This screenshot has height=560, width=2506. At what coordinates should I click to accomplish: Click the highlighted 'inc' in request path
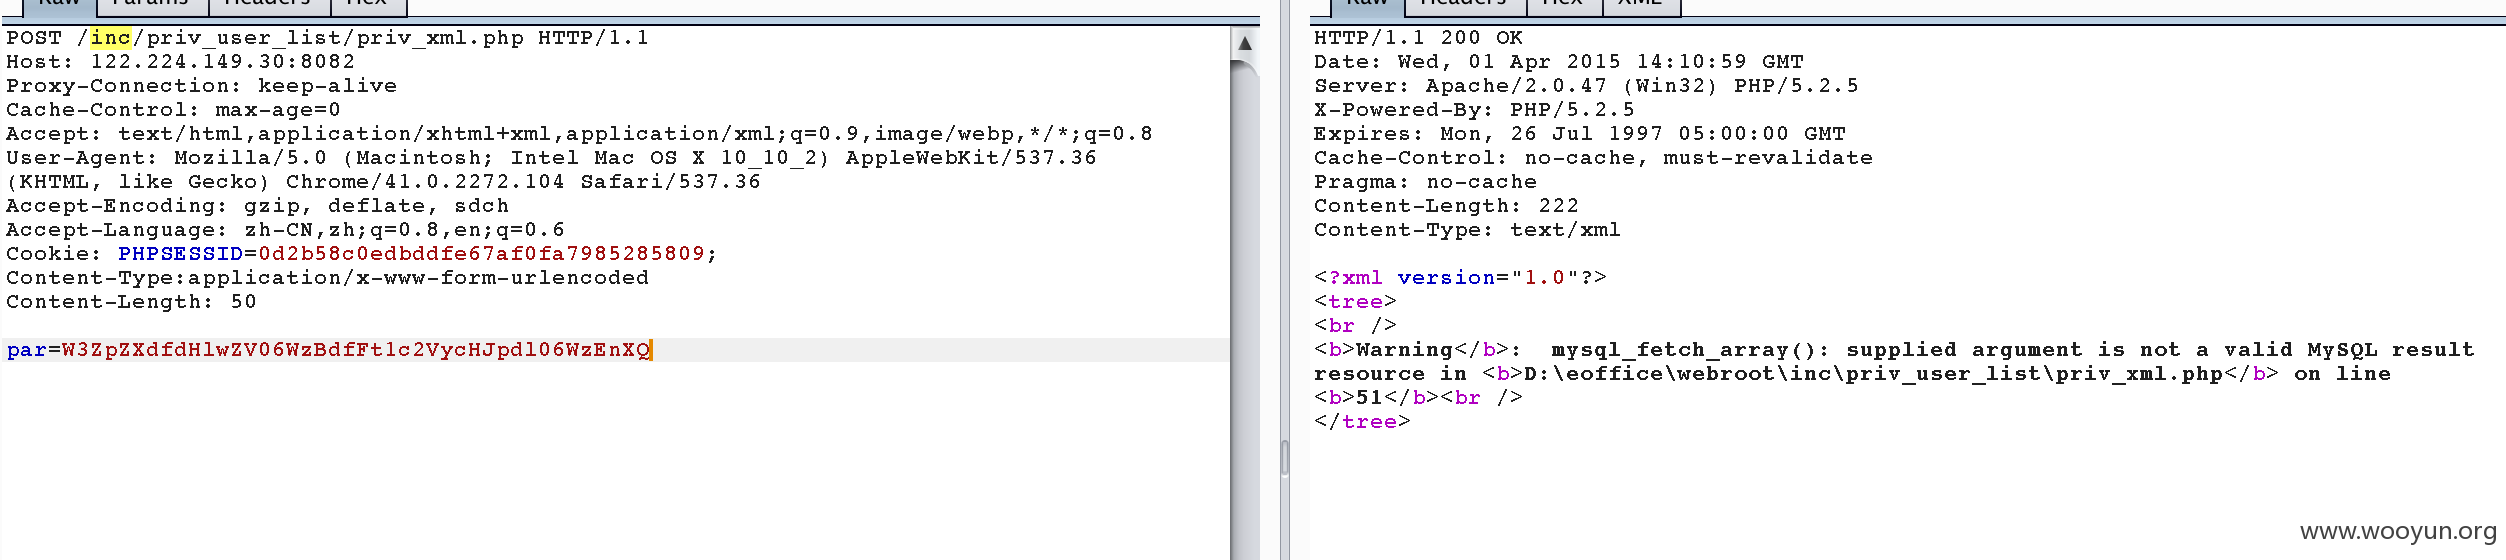tap(110, 38)
